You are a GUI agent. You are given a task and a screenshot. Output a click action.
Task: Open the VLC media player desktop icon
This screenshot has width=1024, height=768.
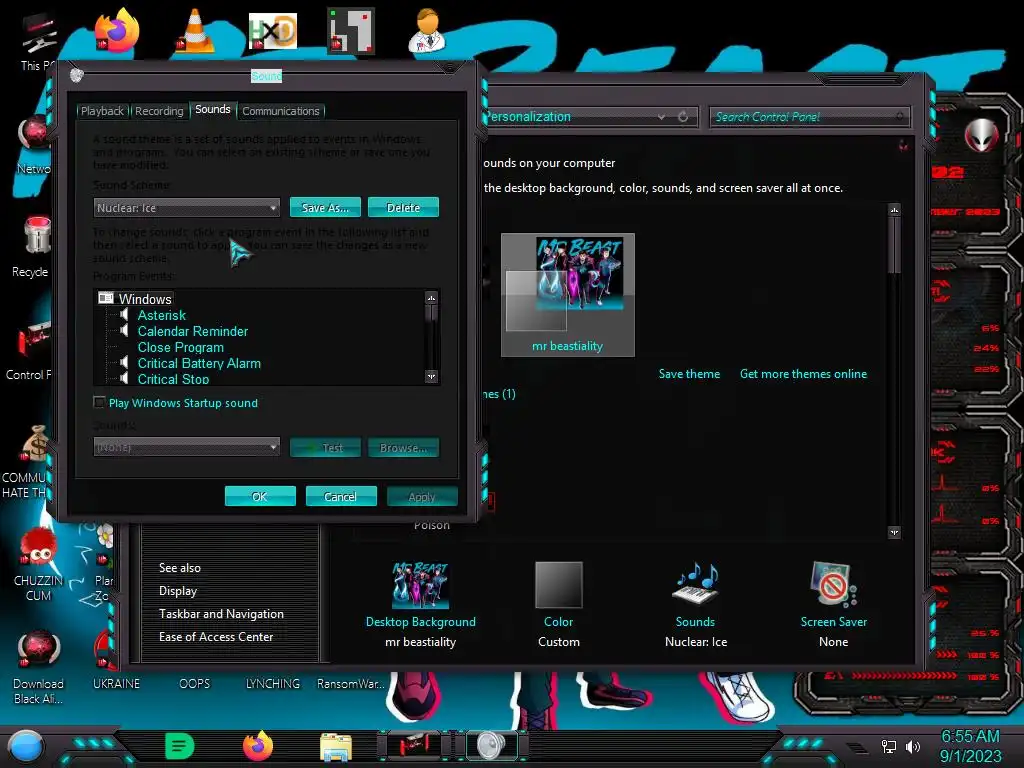point(194,31)
